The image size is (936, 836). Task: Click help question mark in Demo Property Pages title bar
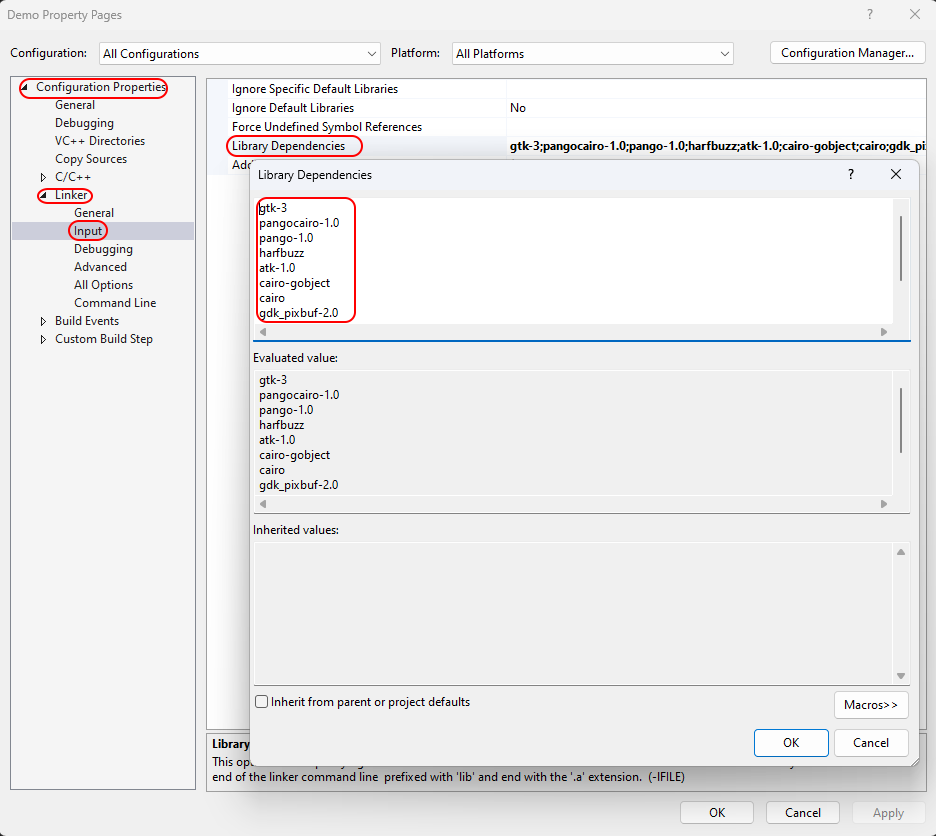click(x=870, y=14)
